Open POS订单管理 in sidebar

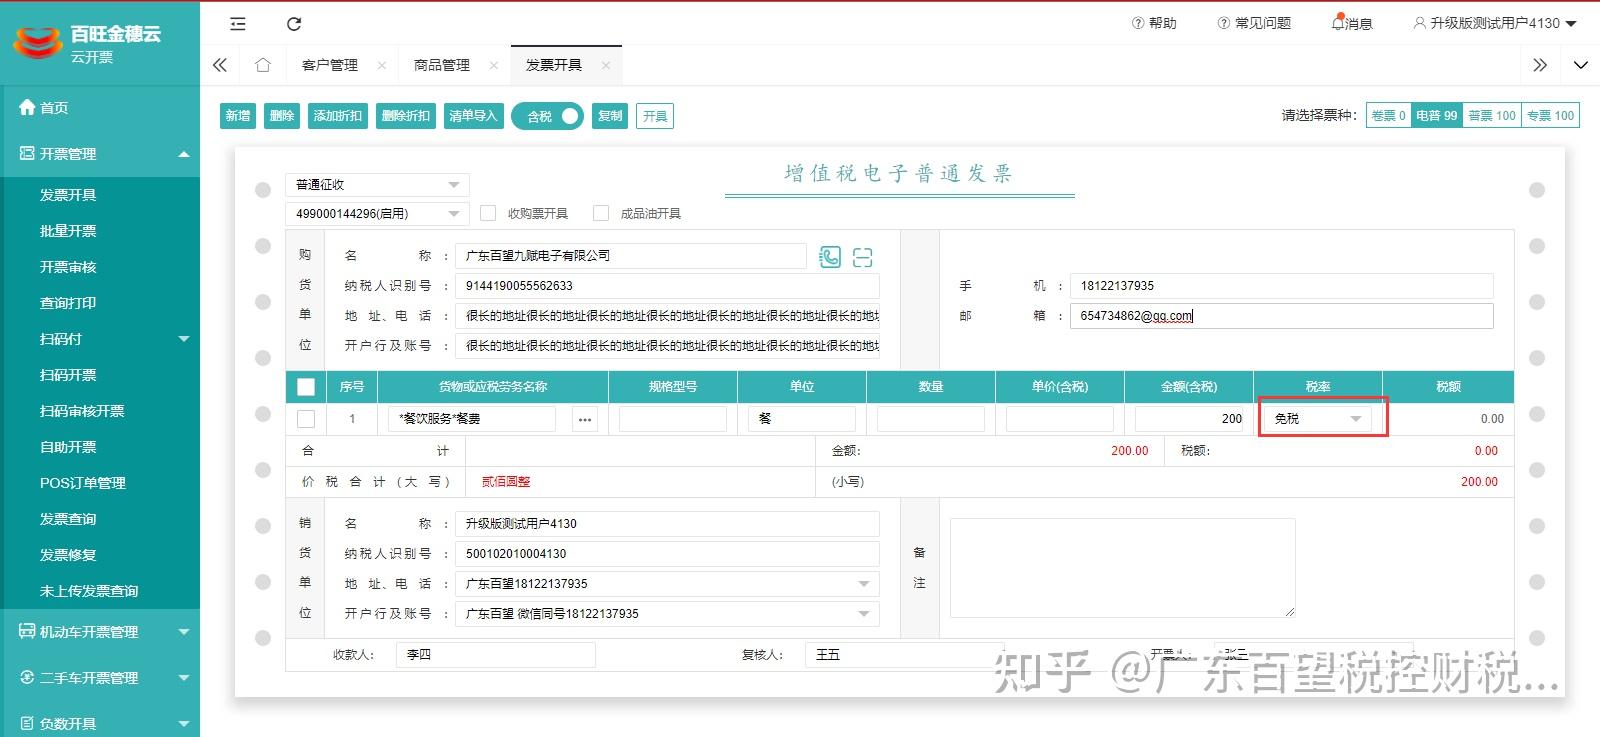coord(83,483)
